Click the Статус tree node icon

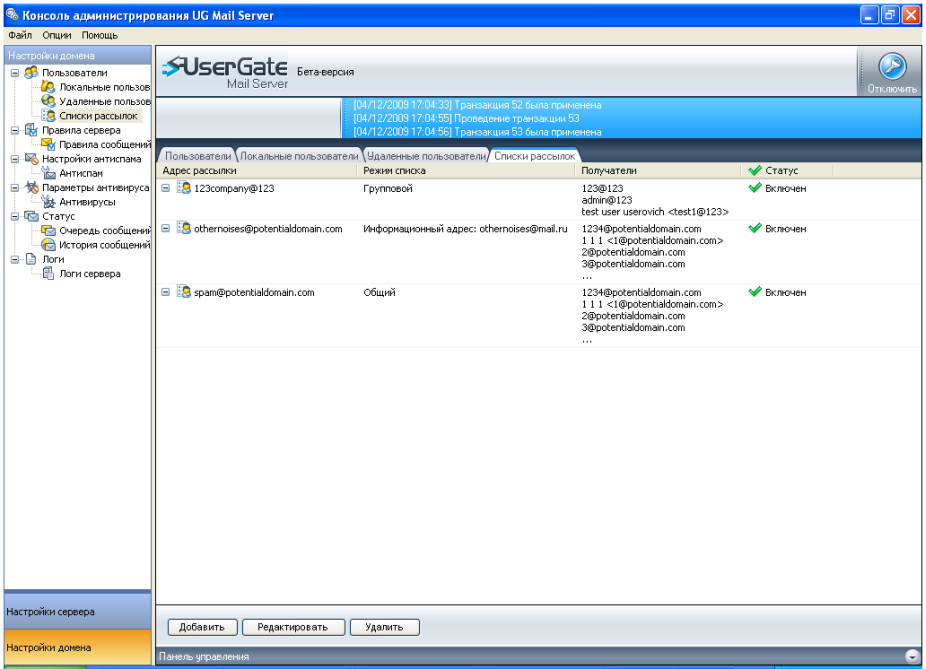(x=31, y=216)
